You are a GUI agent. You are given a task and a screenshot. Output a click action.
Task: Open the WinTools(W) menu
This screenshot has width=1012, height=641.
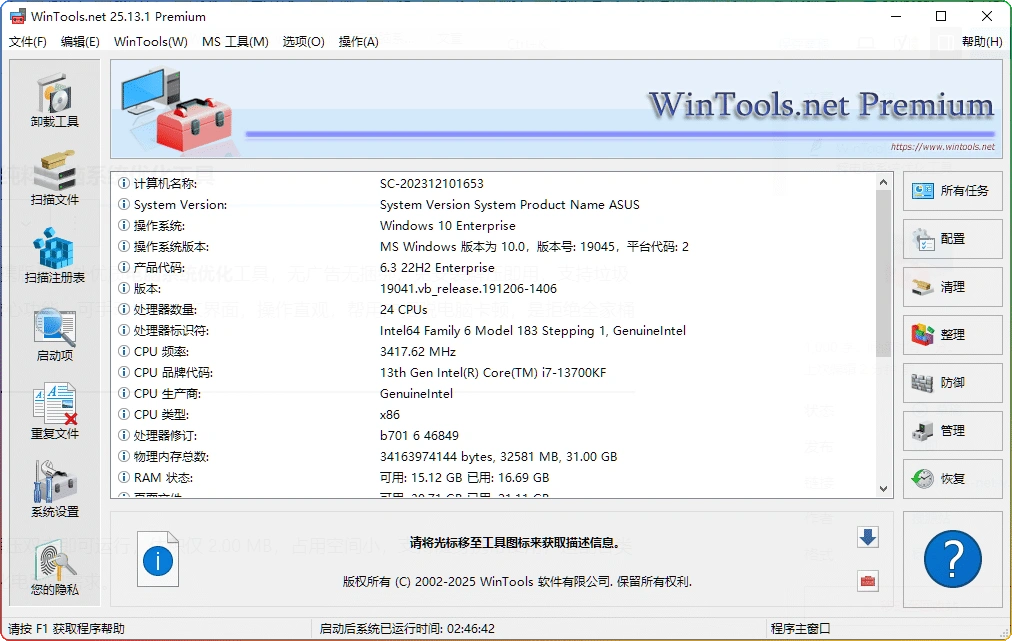tap(150, 41)
